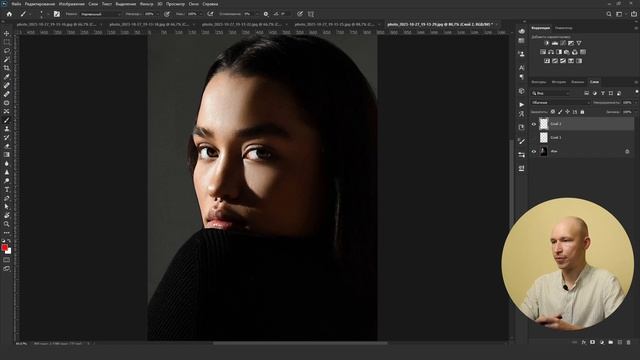Switch to the Каналы tab

[x=578, y=82]
